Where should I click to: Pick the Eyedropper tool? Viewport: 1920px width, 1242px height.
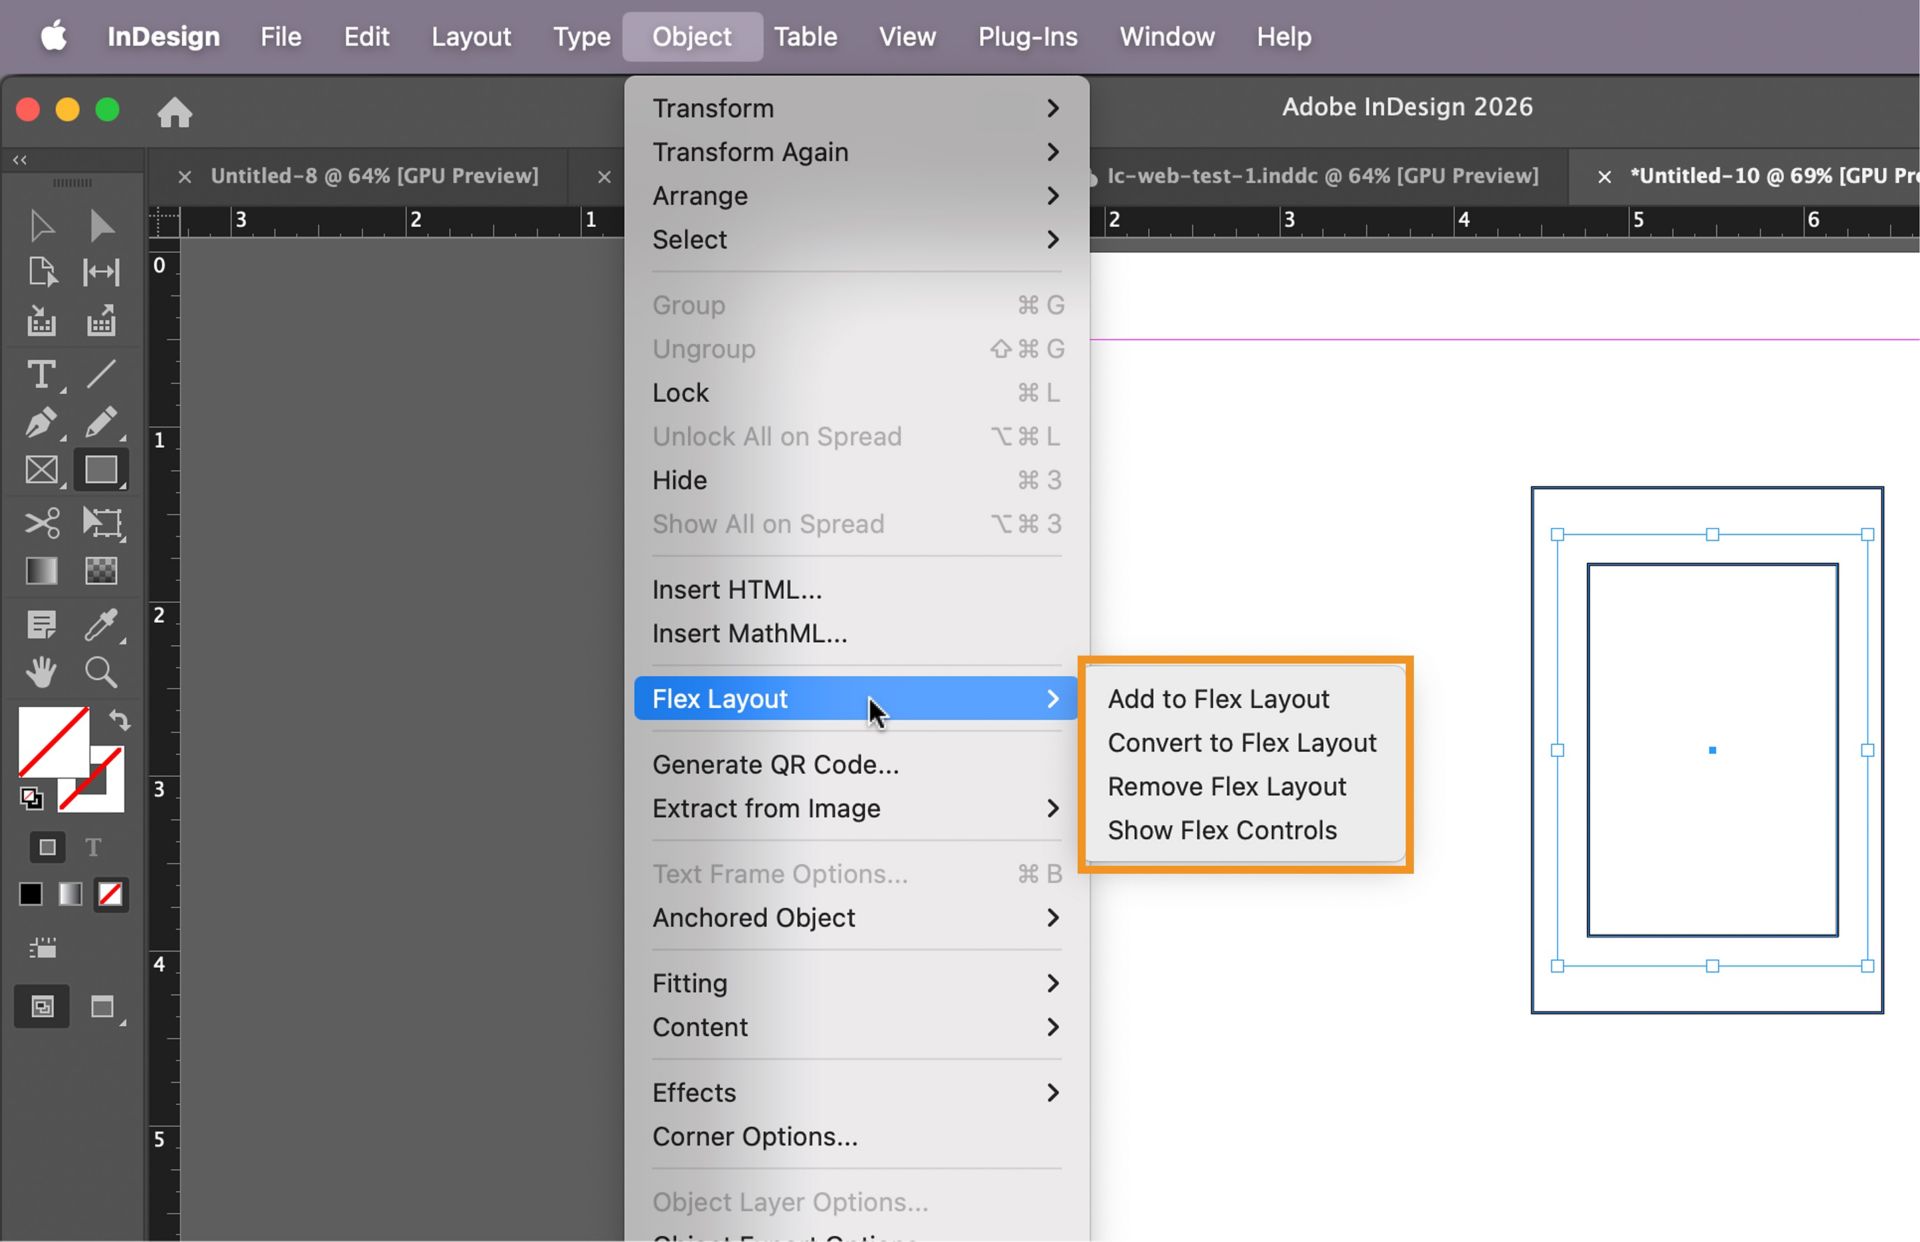[x=101, y=625]
